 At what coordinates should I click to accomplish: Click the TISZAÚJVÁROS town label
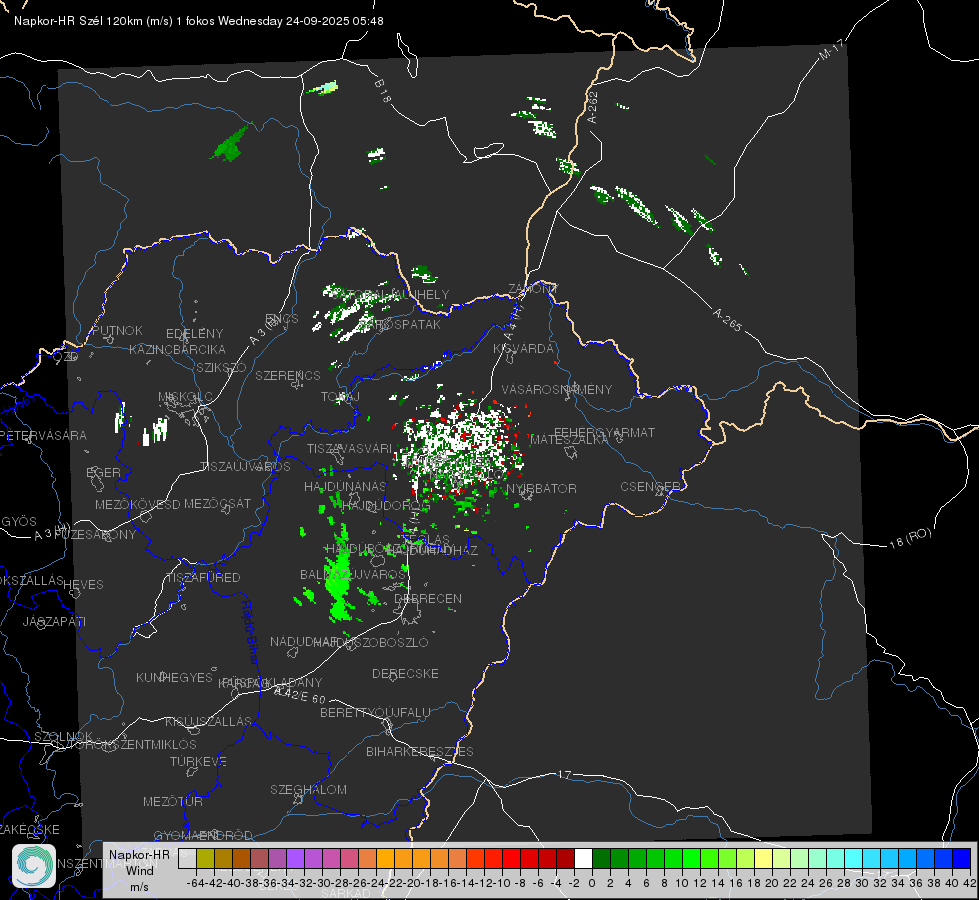coord(245,467)
